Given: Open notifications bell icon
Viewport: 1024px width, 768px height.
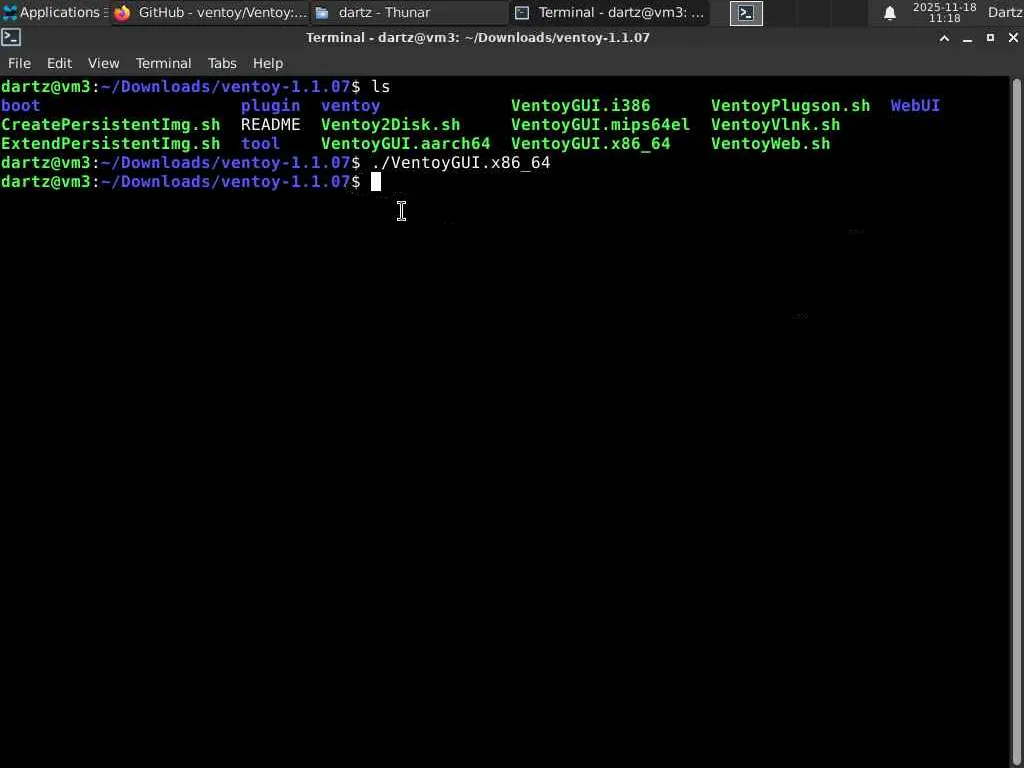Looking at the screenshot, I should 889,13.
